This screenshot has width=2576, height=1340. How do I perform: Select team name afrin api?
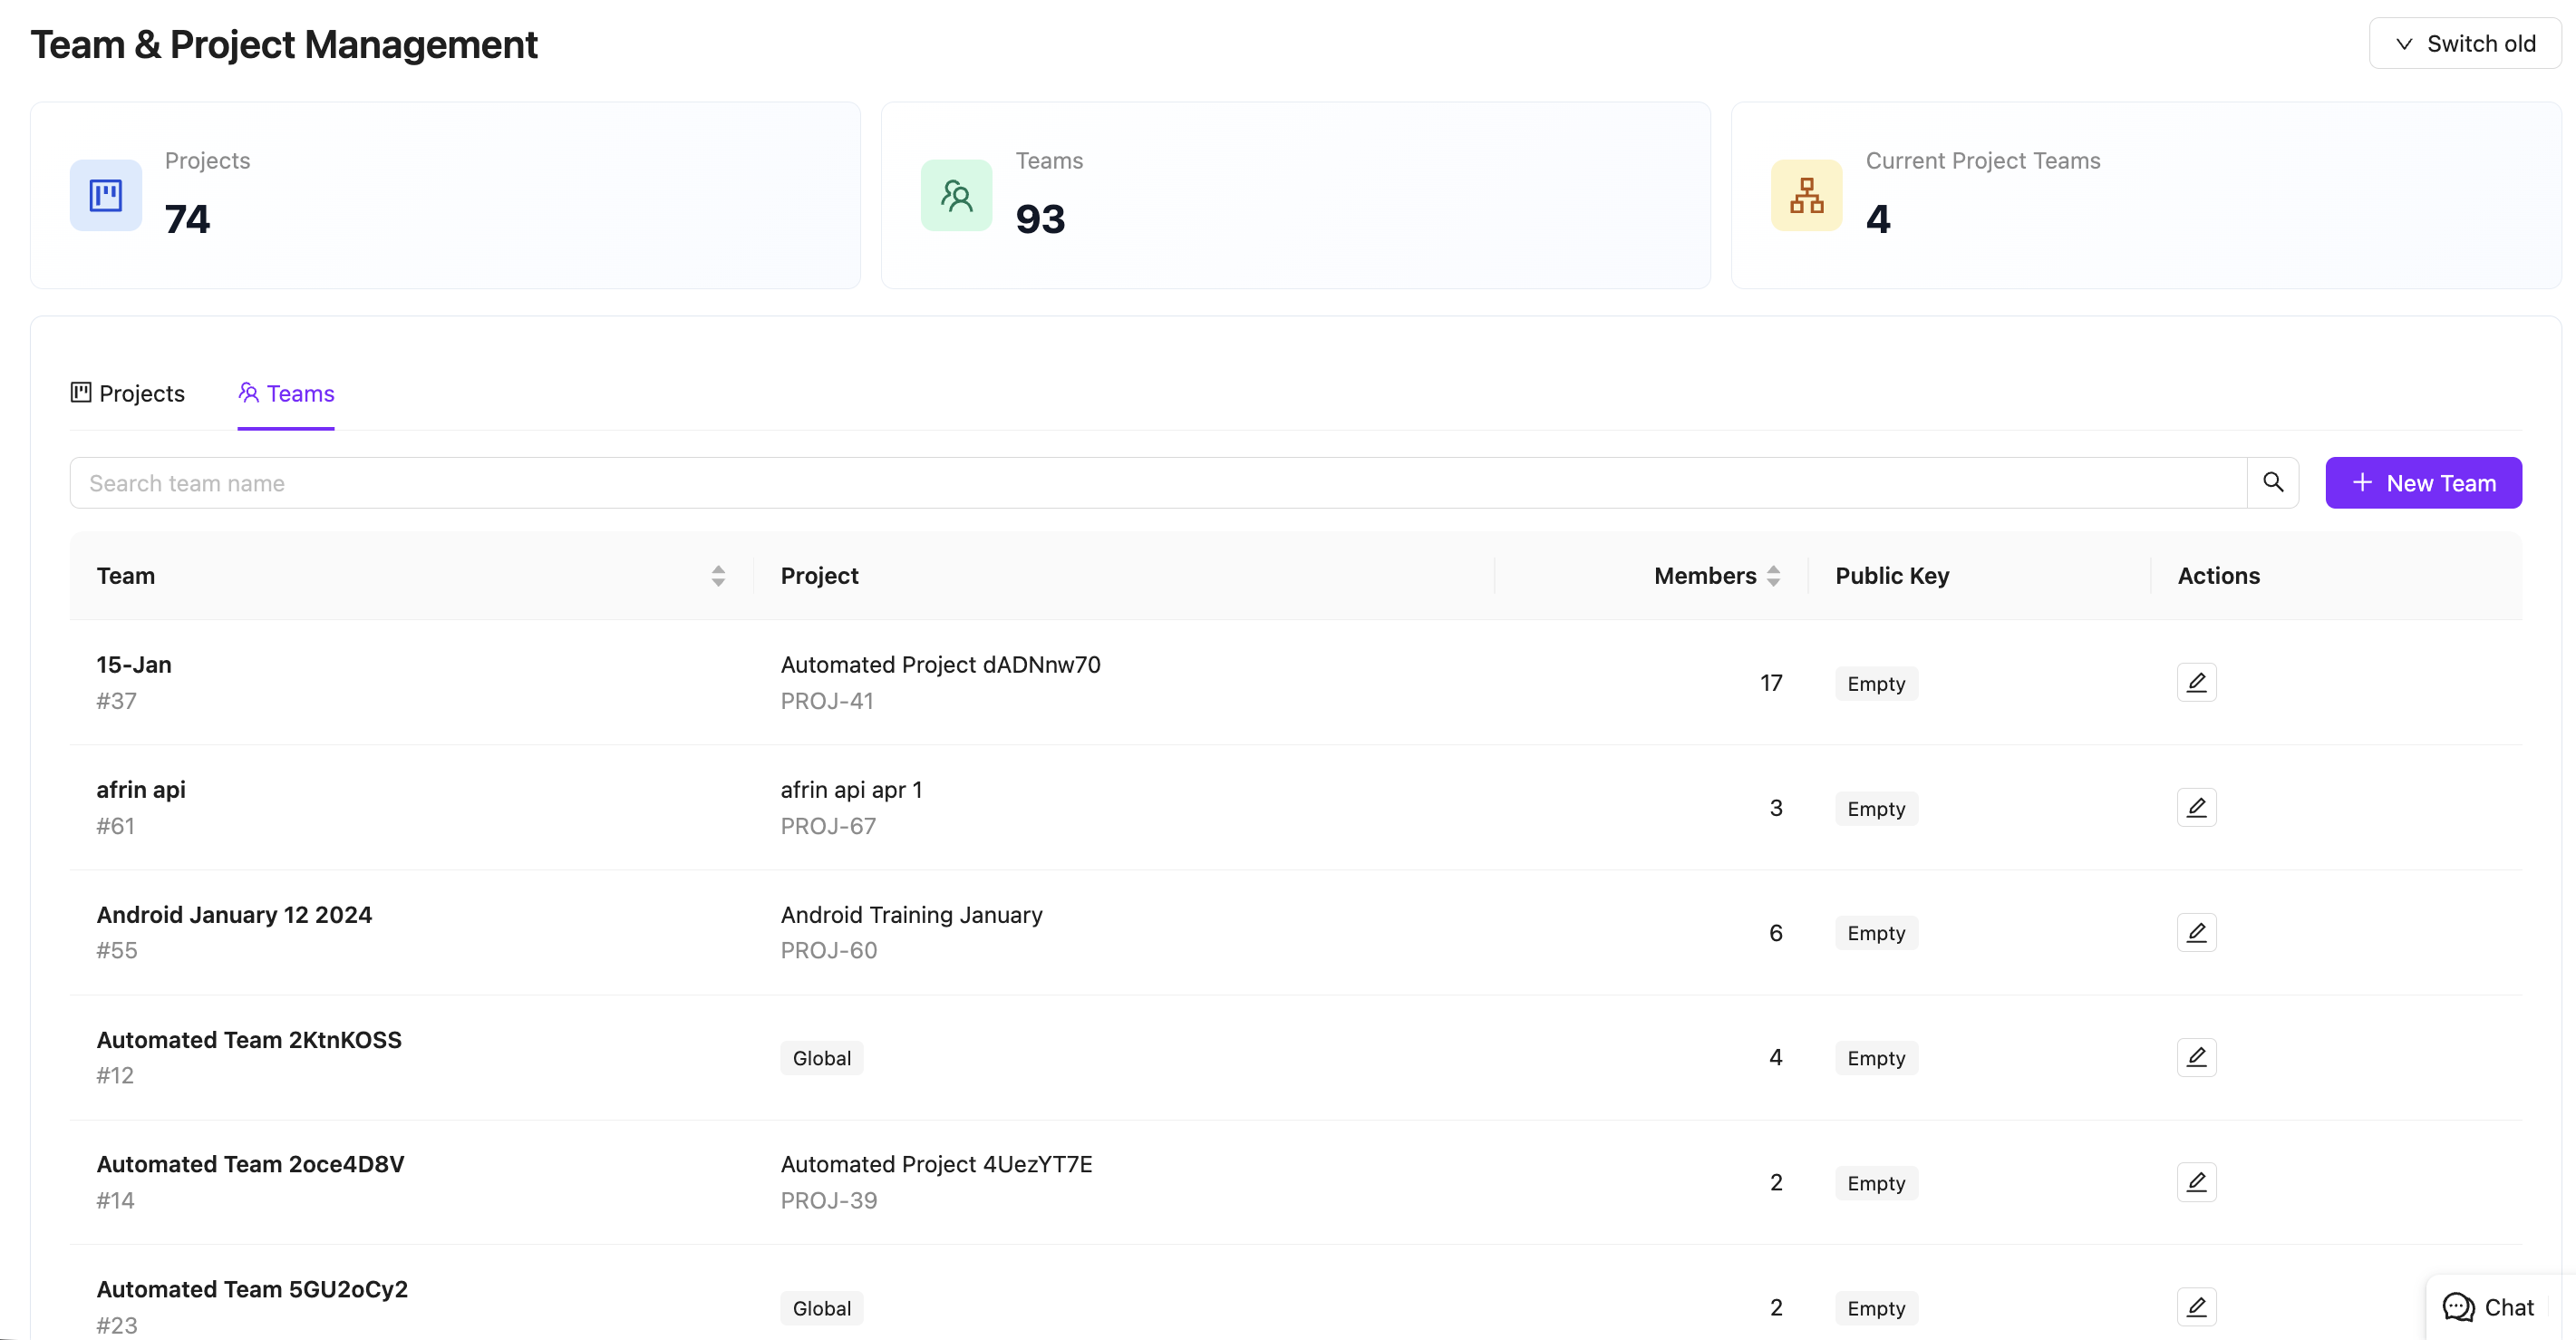click(141, 790)
